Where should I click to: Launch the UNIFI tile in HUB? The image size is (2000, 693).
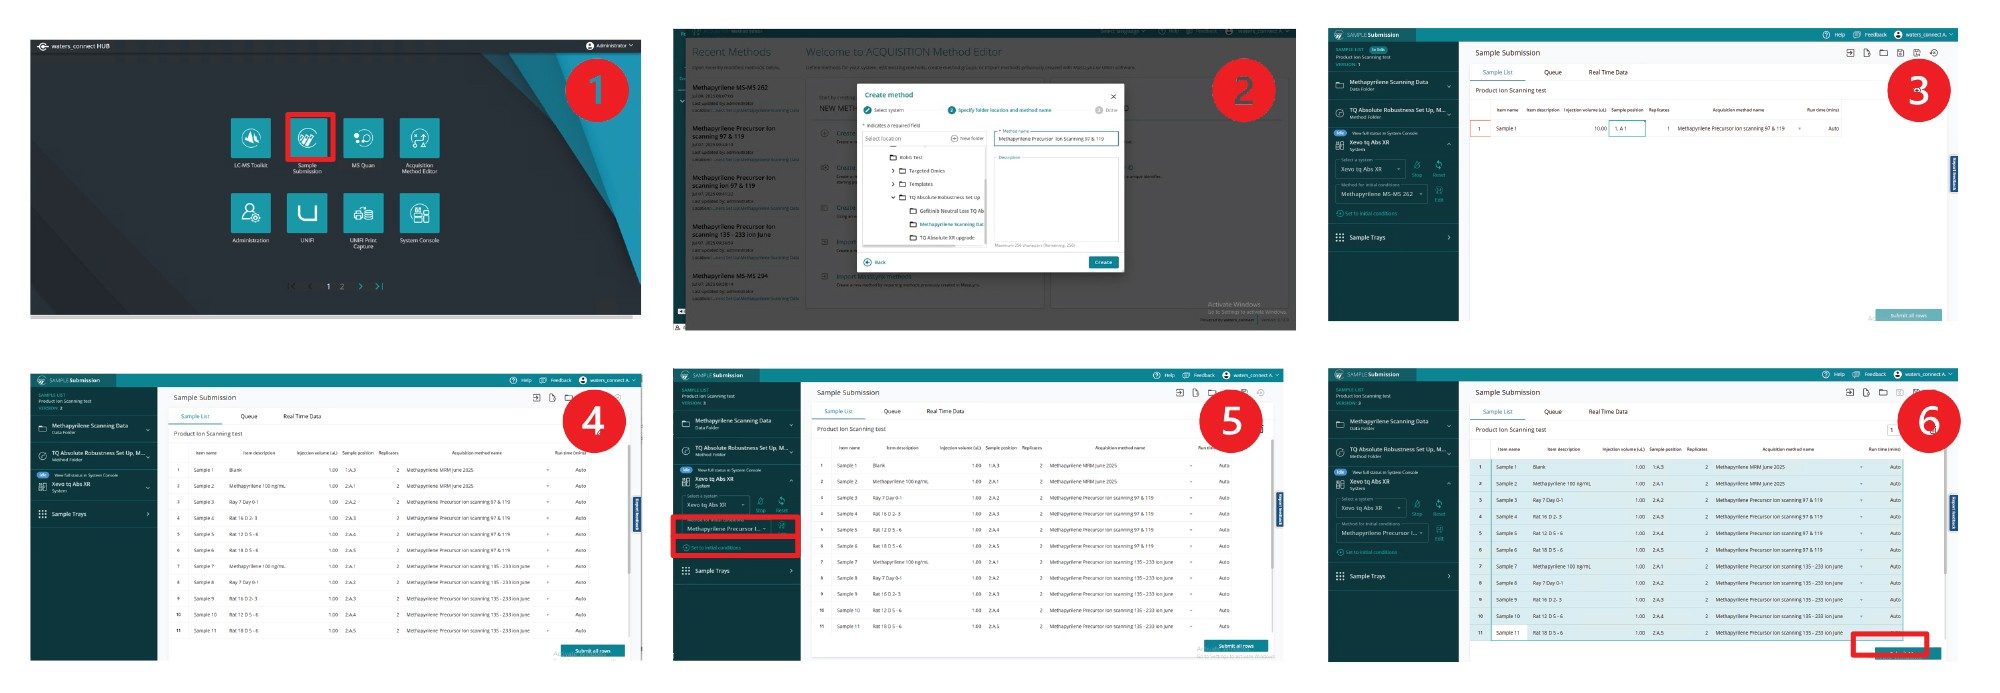coord(307,213)
